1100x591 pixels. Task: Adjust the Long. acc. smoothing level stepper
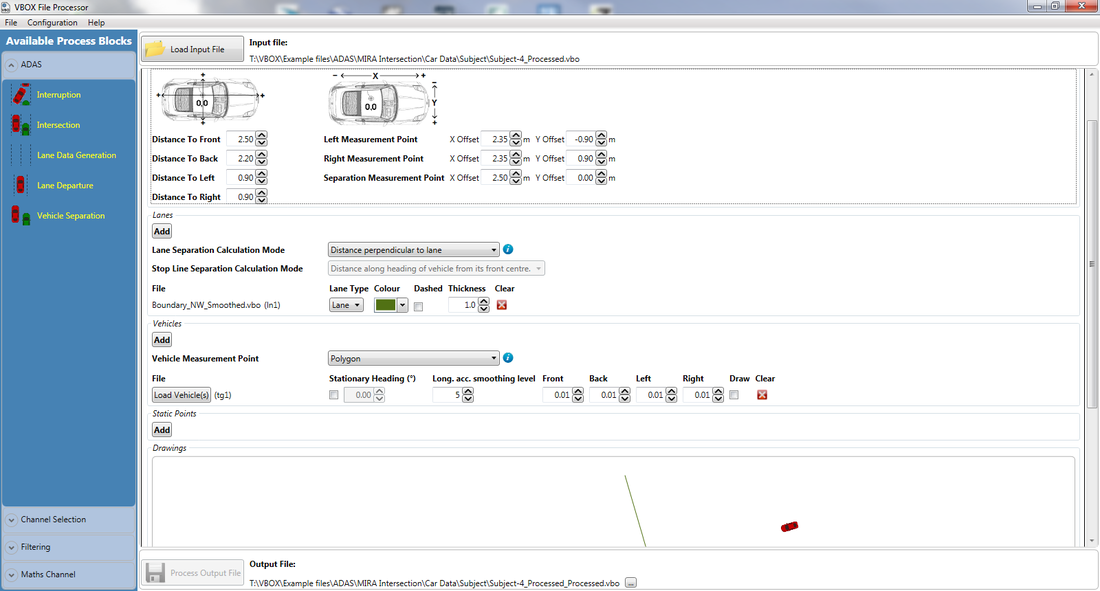pos(468,395)
